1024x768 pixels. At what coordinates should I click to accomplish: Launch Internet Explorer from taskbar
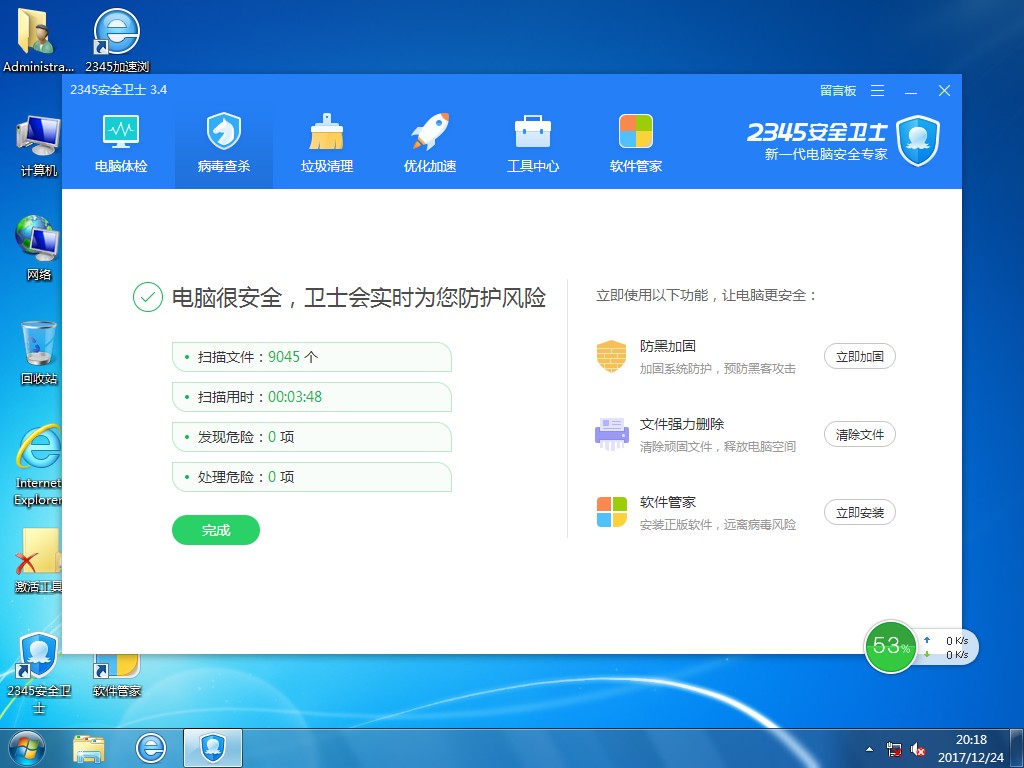(151, 748)
